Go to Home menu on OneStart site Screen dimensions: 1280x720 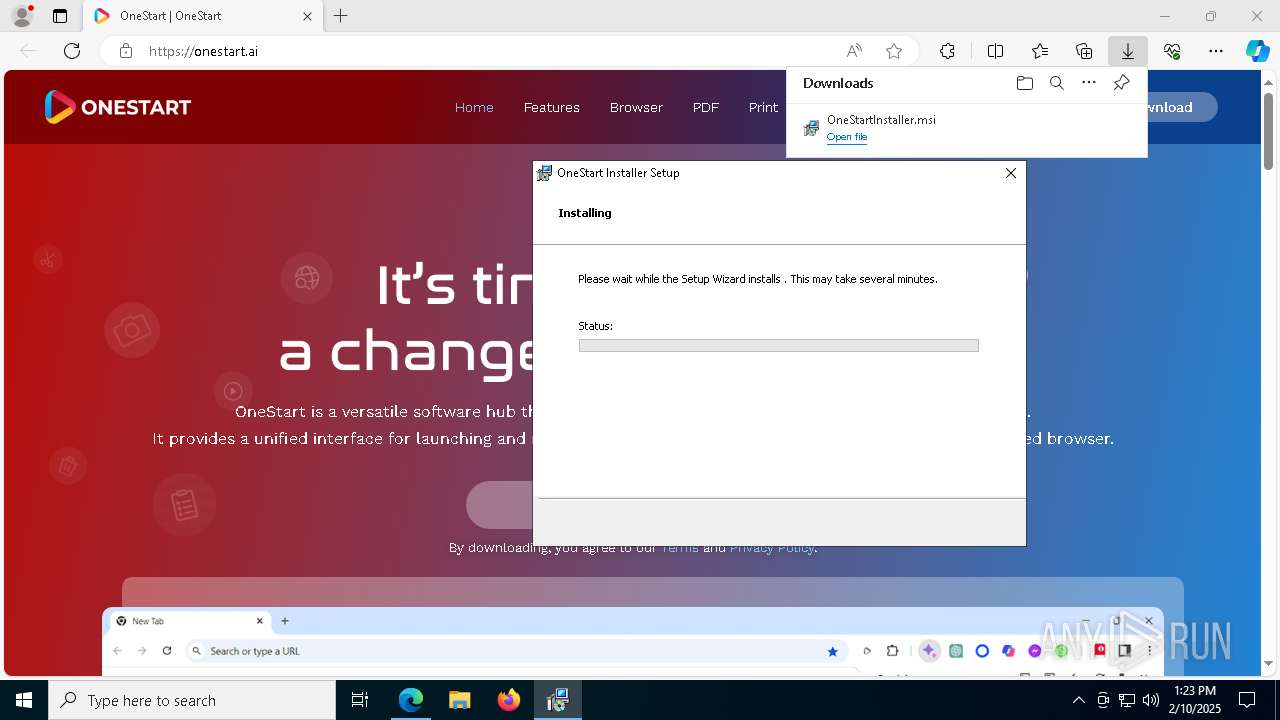pos(474,107)
